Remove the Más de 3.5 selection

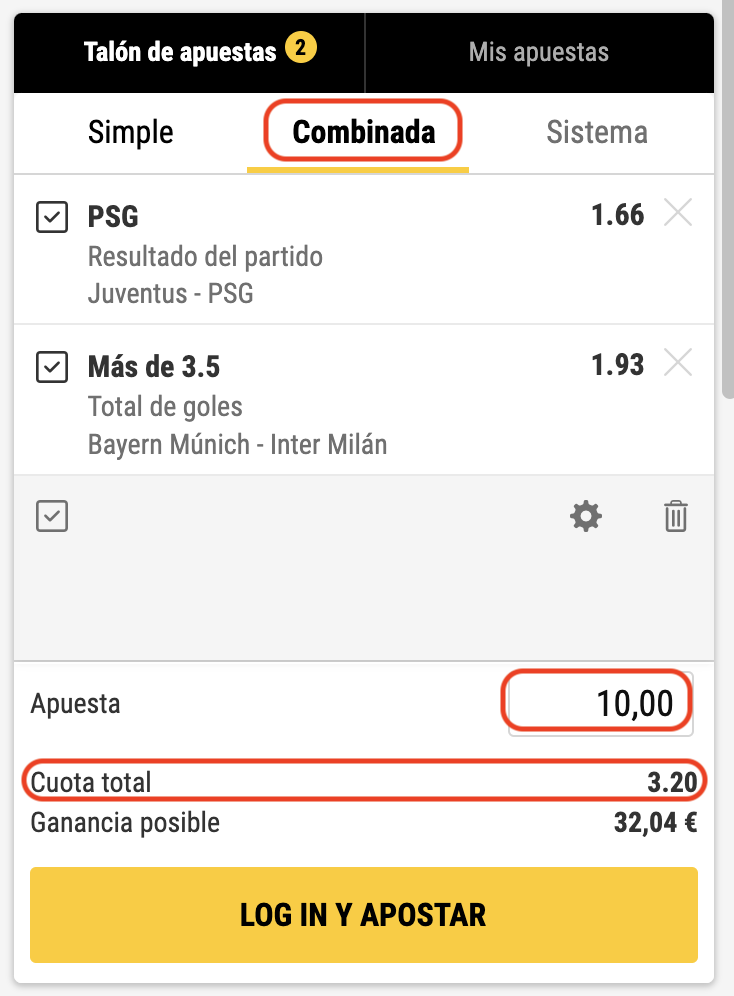click(x=678, y=363)
